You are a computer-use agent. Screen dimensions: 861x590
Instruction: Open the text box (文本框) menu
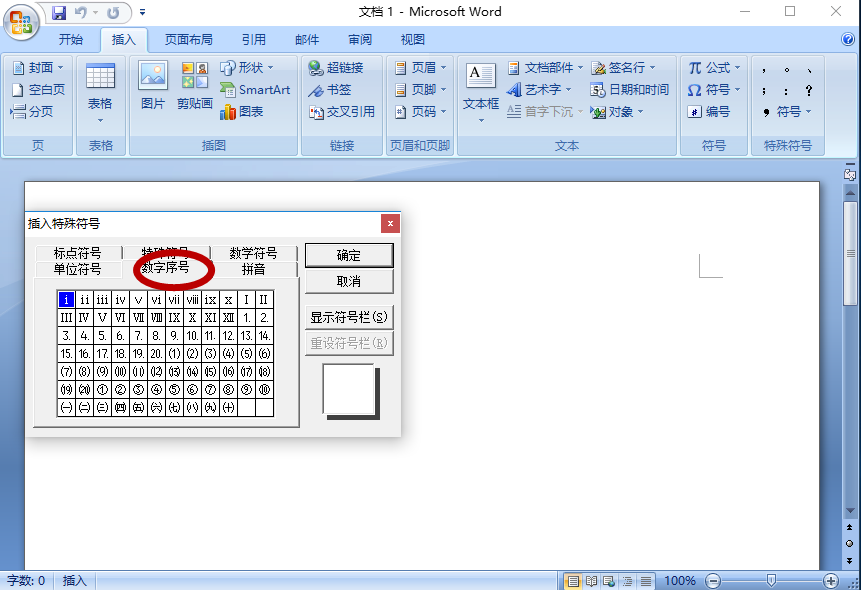point(481,93)
